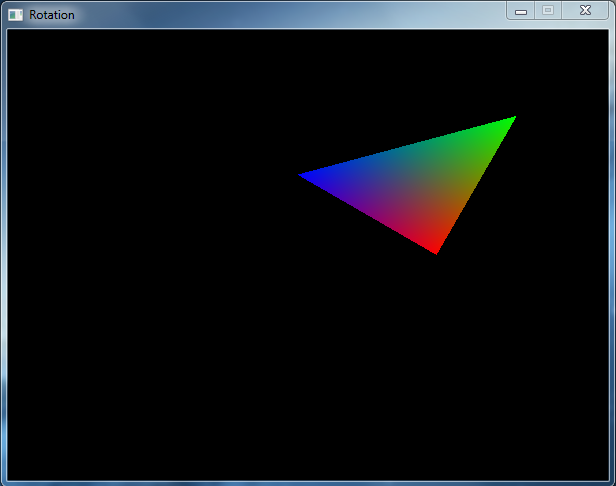Click the window frame's bottom-right resize corner
The image size is (616, 486).
point(612,482)
